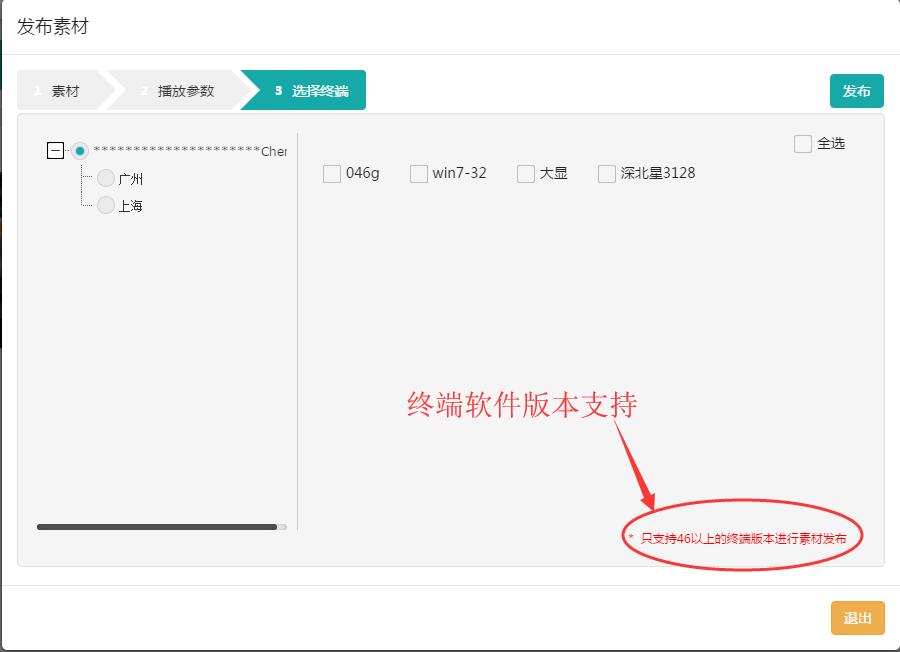Select the 上海 radio button
The image size is (900, 652).
tap(105, 205)
